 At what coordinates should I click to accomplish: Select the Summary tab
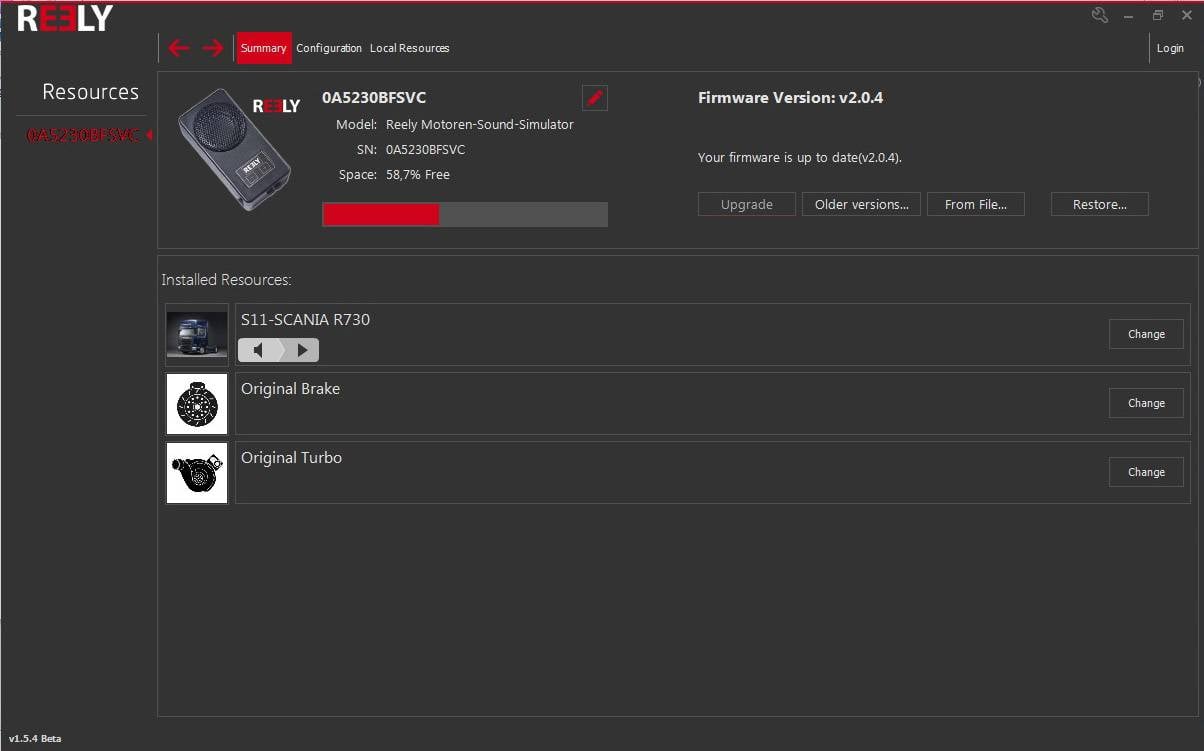[x=263, y=47]
